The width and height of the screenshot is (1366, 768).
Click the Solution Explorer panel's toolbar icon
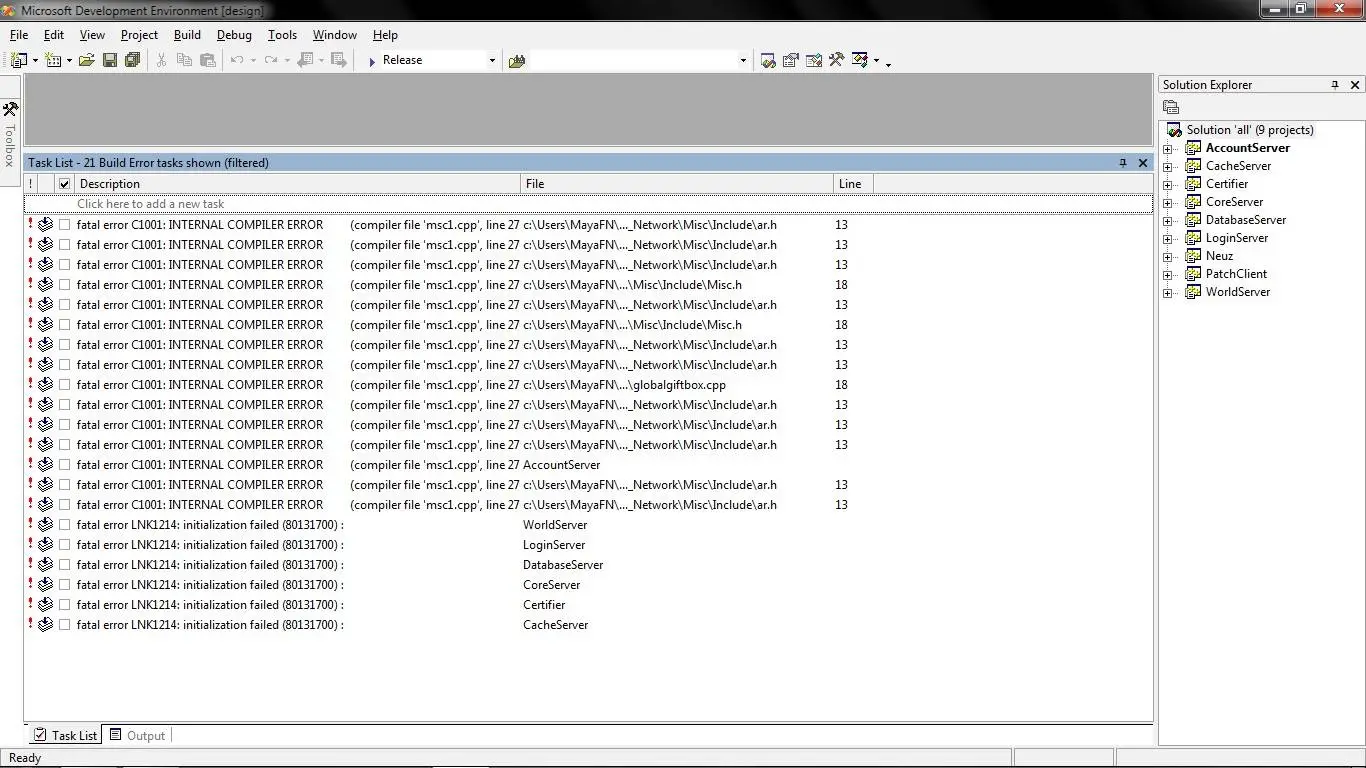pos(1171,107)
